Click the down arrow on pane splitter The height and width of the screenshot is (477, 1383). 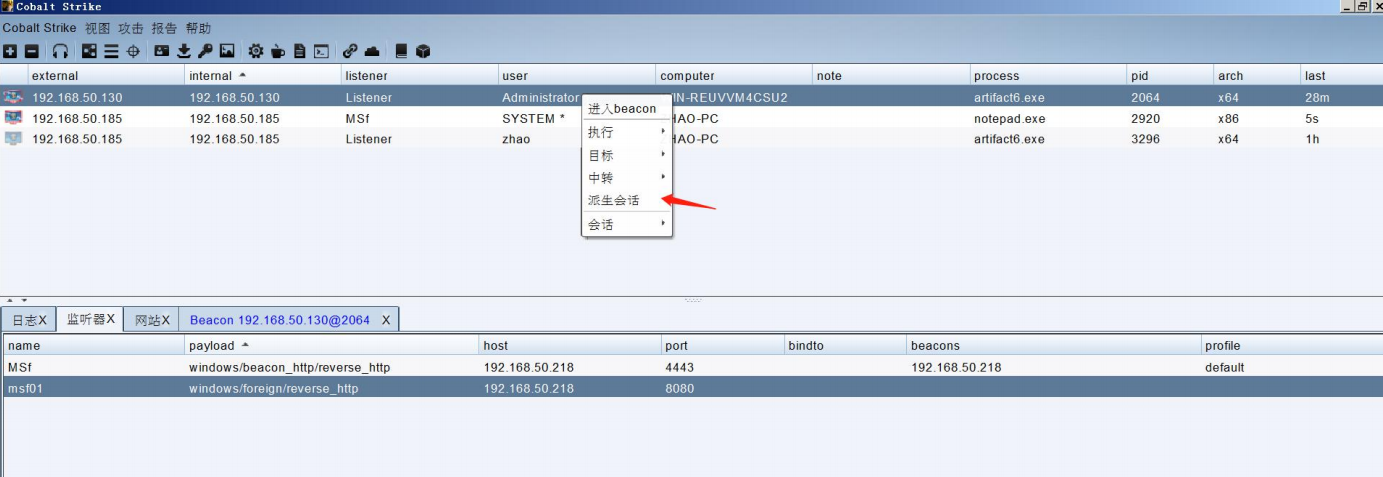click(x=24, y=300)
